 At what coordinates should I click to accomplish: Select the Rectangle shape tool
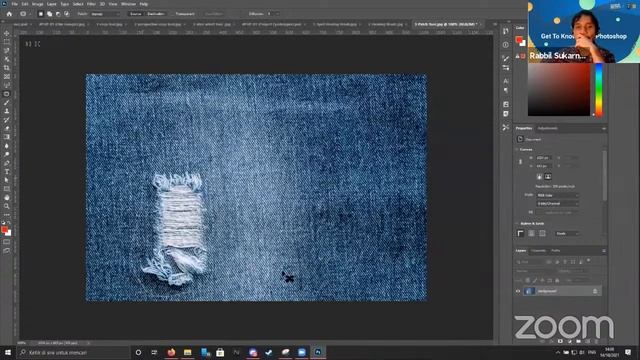click(7, 189)
